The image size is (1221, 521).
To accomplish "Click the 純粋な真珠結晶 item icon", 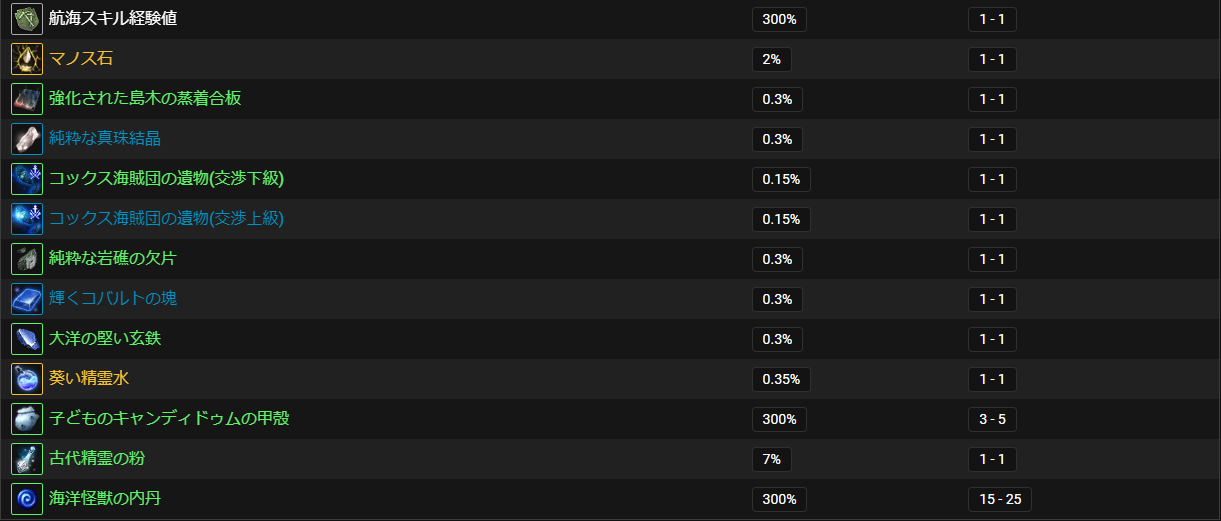I will [27, 139].
